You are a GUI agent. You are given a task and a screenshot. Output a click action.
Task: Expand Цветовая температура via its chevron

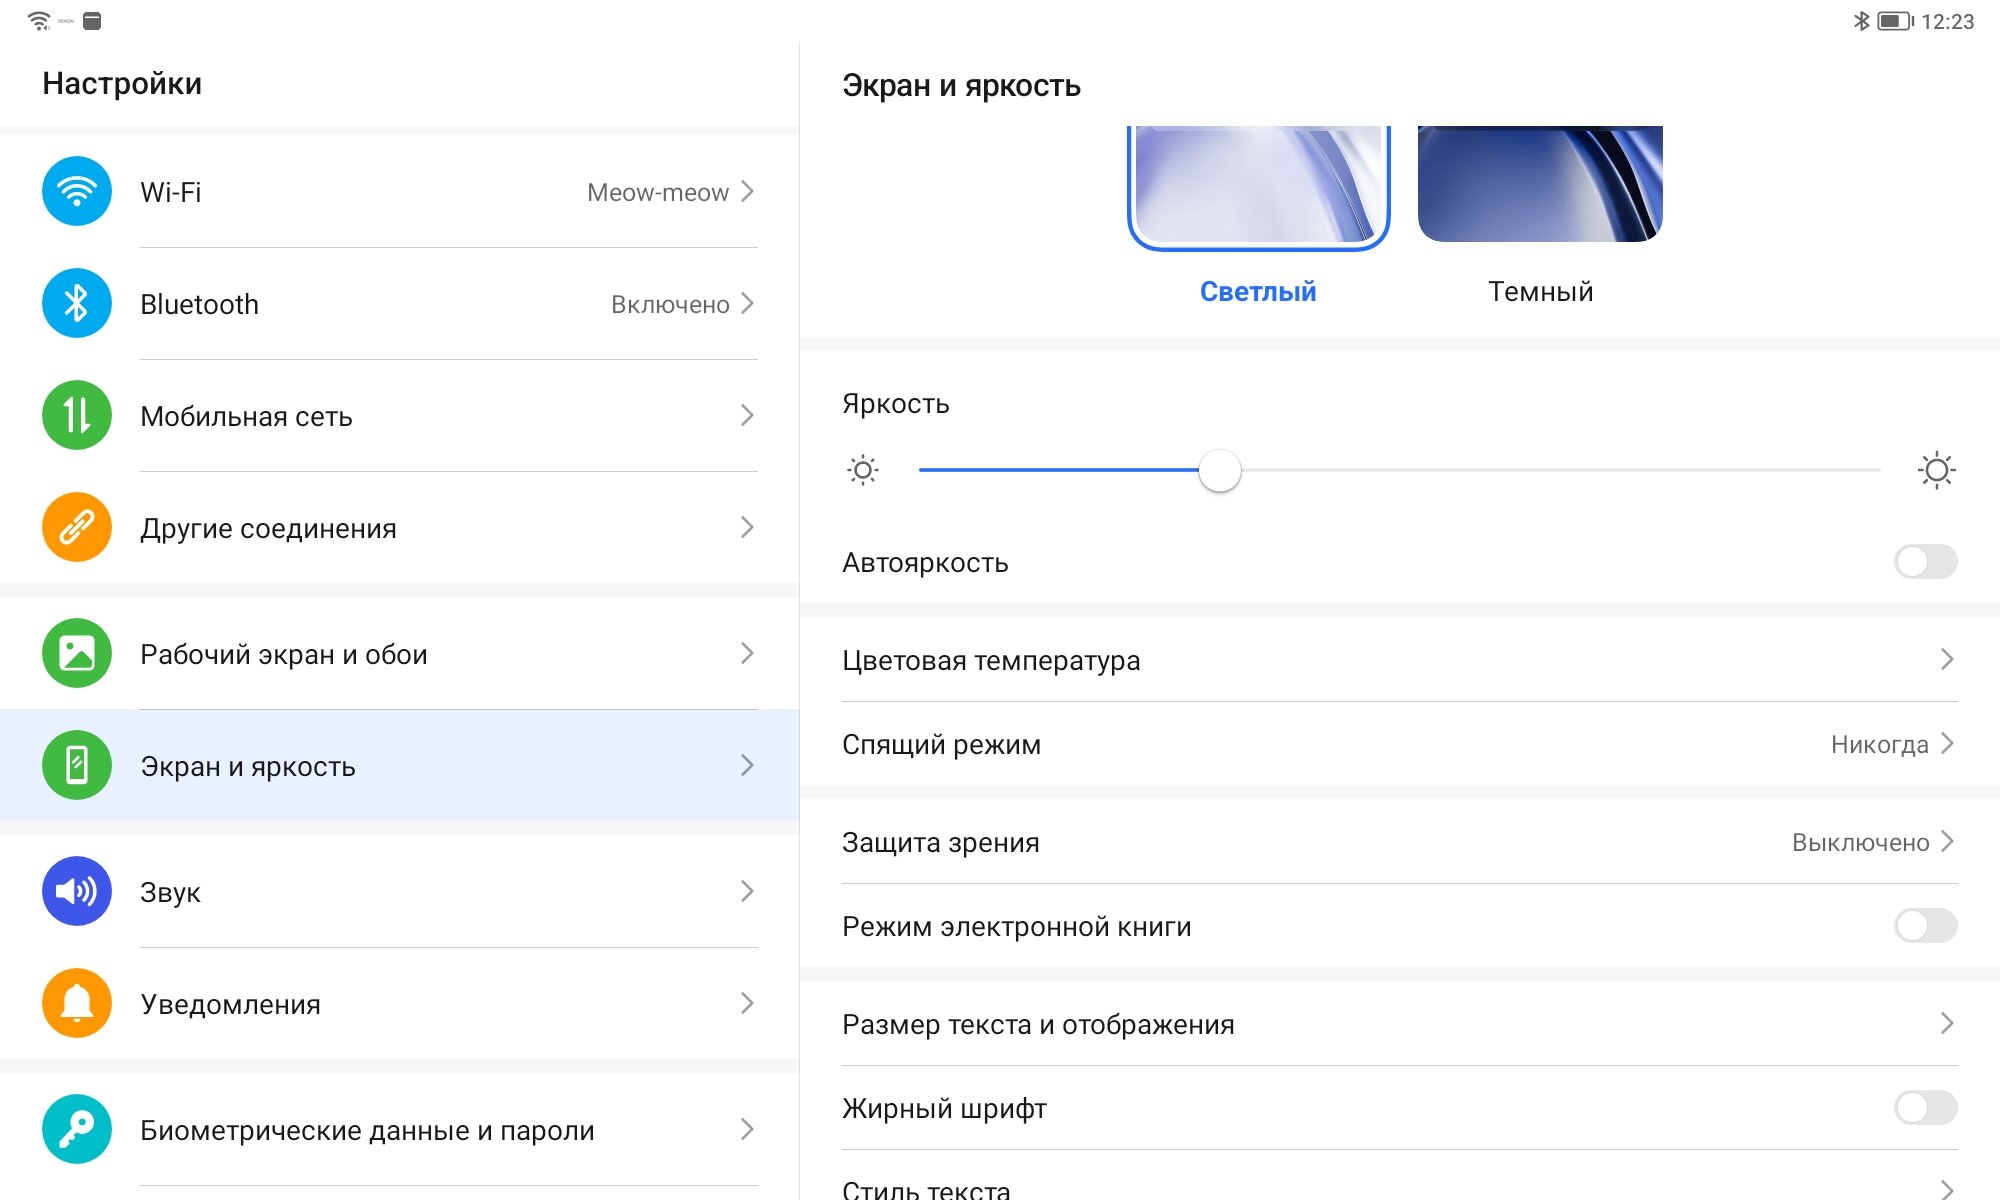(x=1946, y=660)
